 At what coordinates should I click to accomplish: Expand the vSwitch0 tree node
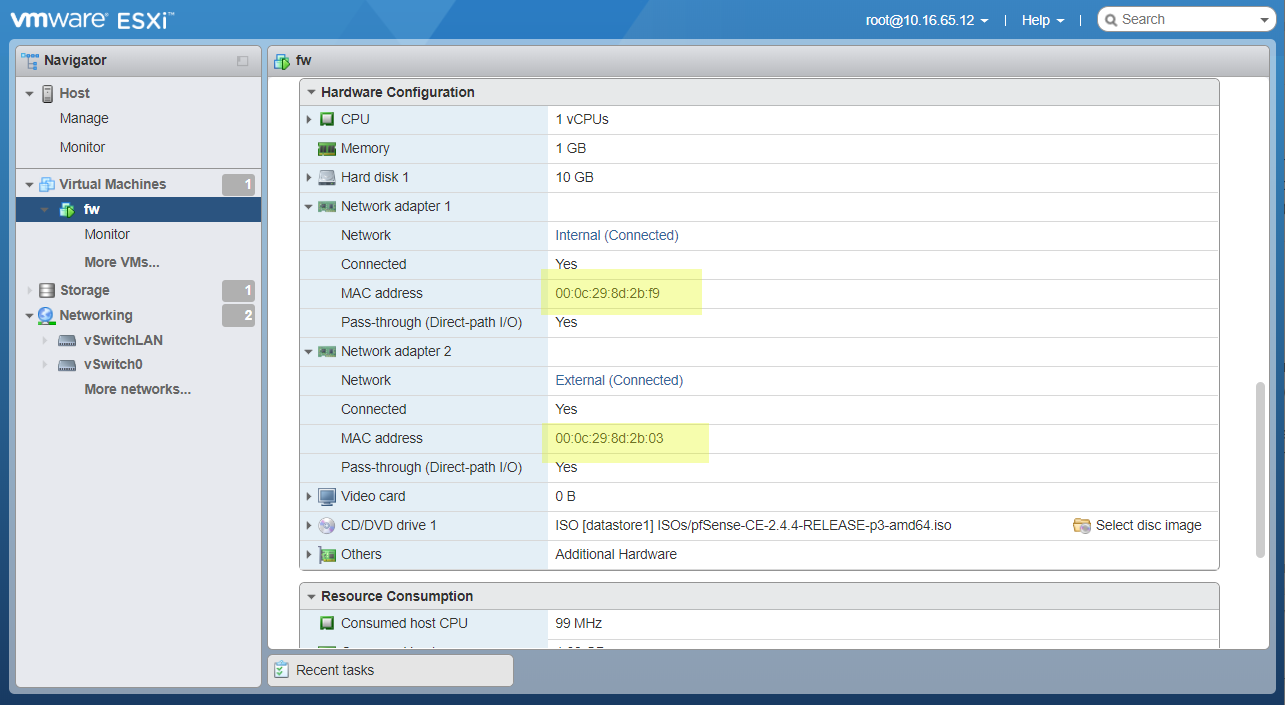click(x=45, y=364)
